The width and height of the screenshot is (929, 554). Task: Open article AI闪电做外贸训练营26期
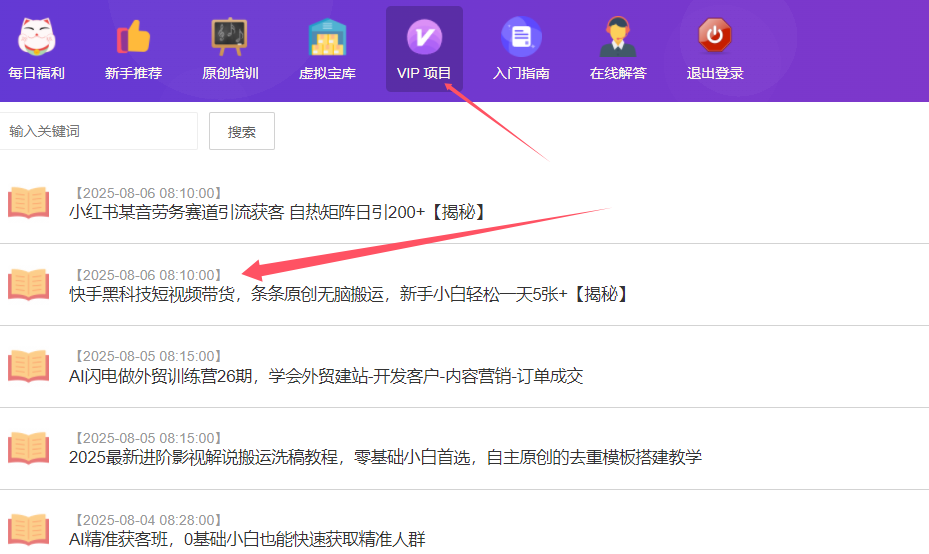pos(326,376)
